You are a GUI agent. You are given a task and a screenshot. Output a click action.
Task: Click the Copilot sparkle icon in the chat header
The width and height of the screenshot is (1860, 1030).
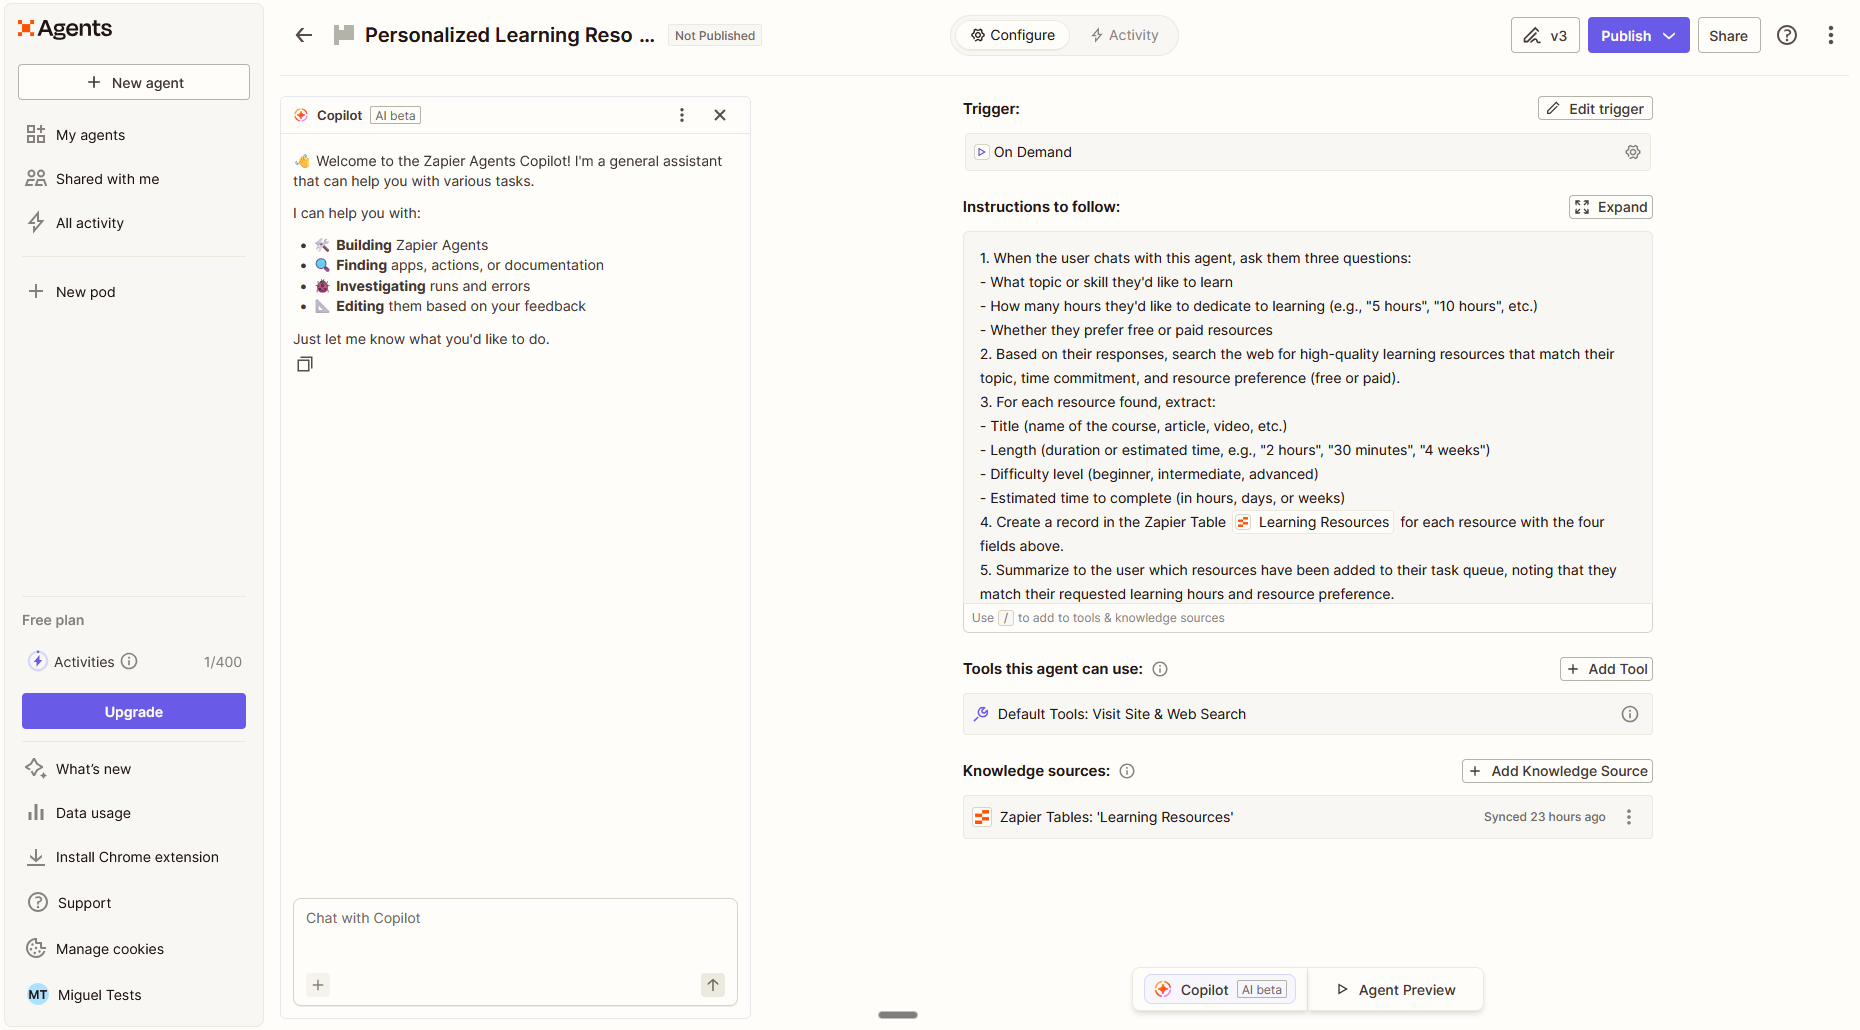point(301,114)
